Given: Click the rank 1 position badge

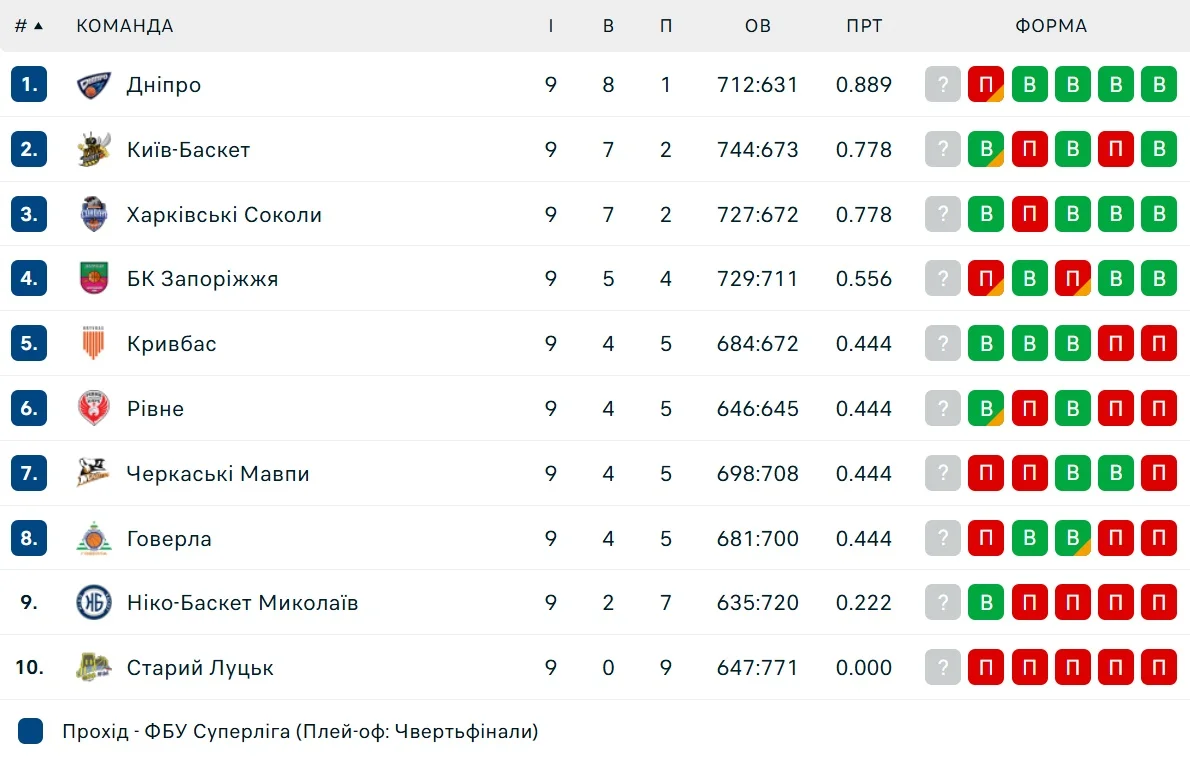Looking at the screenshot, I should point(29,85).
